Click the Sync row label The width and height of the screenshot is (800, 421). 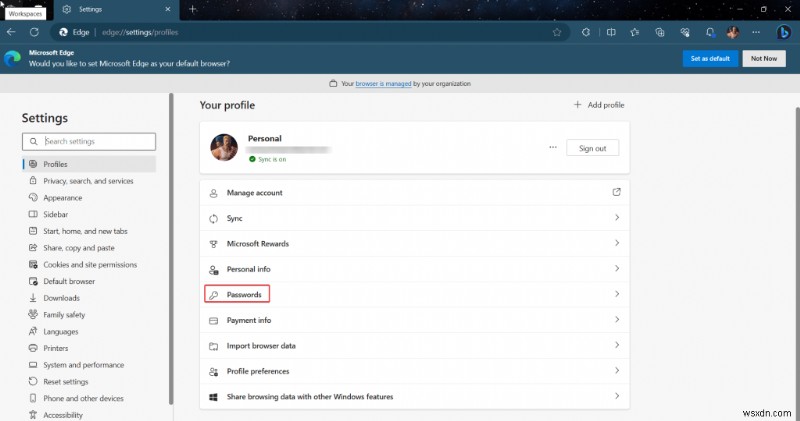[235, 218]
